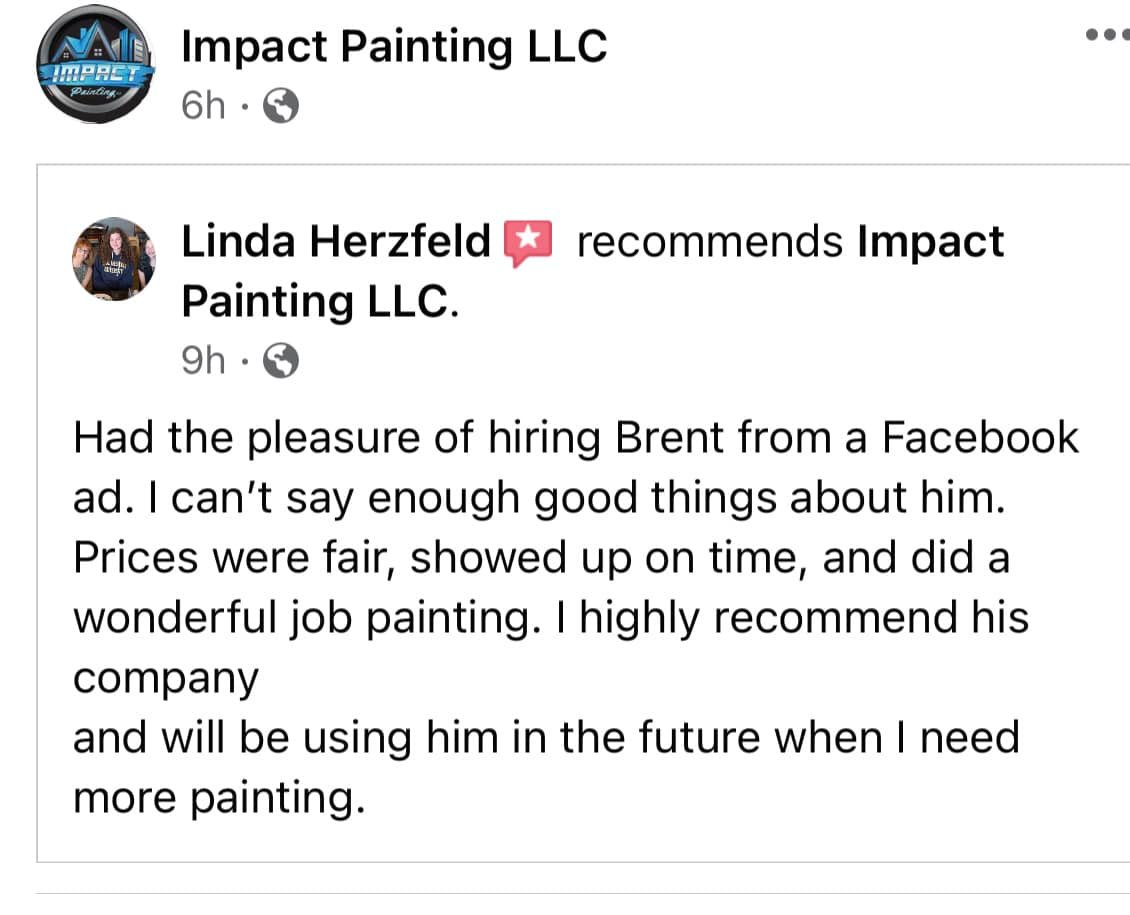Click the line reading company alone
The width and height of the screenshot is (1130, 915).
[x=166, y=679]
